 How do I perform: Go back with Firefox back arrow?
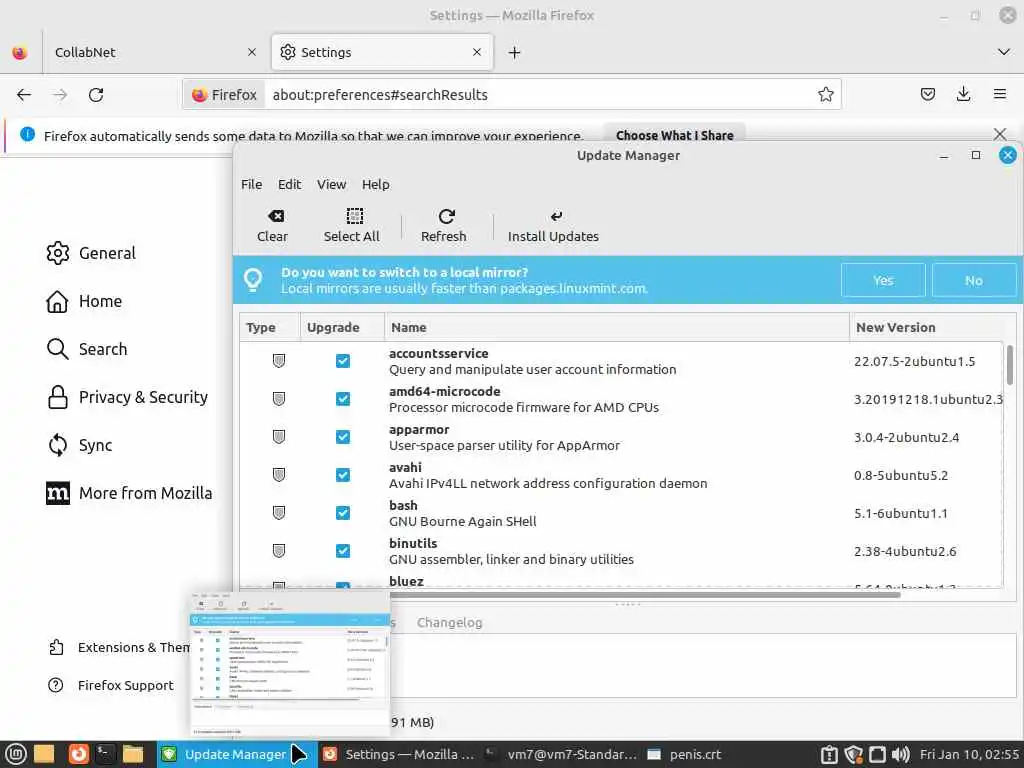[x=24, y=95]
